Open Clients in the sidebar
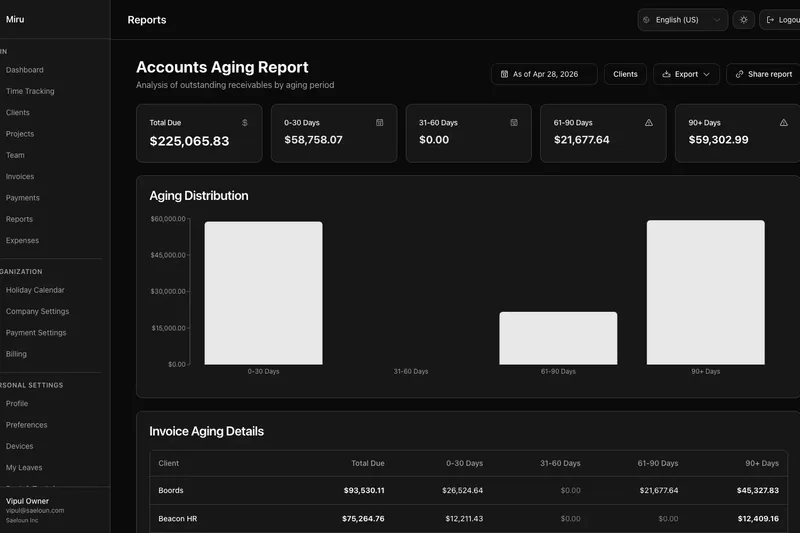Viewport: 800px width, 533px height. pyautogui.click(x=18, y=113)
